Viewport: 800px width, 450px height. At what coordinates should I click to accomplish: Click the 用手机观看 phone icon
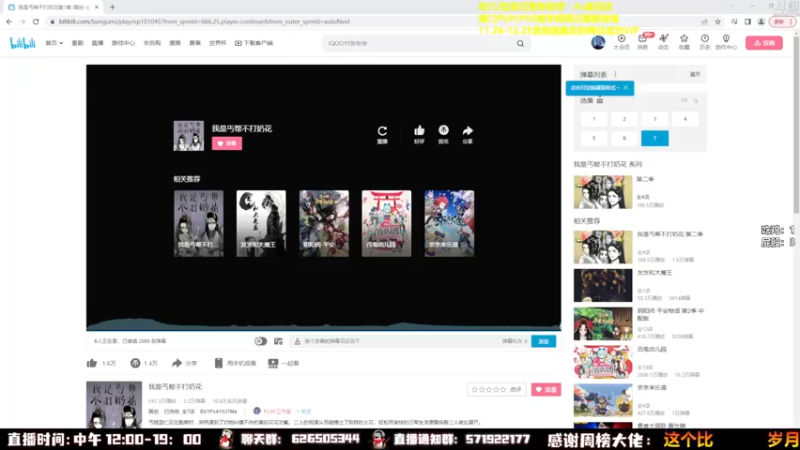(218, 363)
